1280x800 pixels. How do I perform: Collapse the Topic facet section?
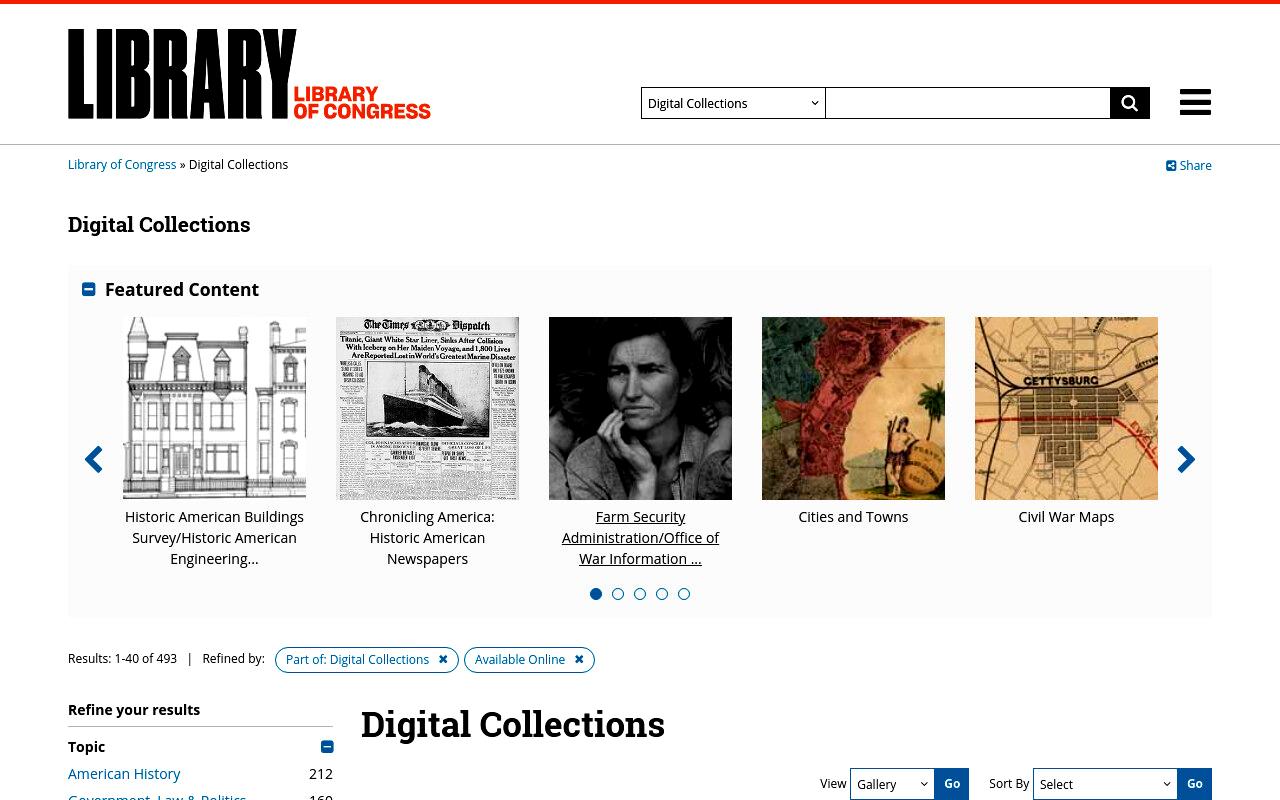[x=327, y=747]
